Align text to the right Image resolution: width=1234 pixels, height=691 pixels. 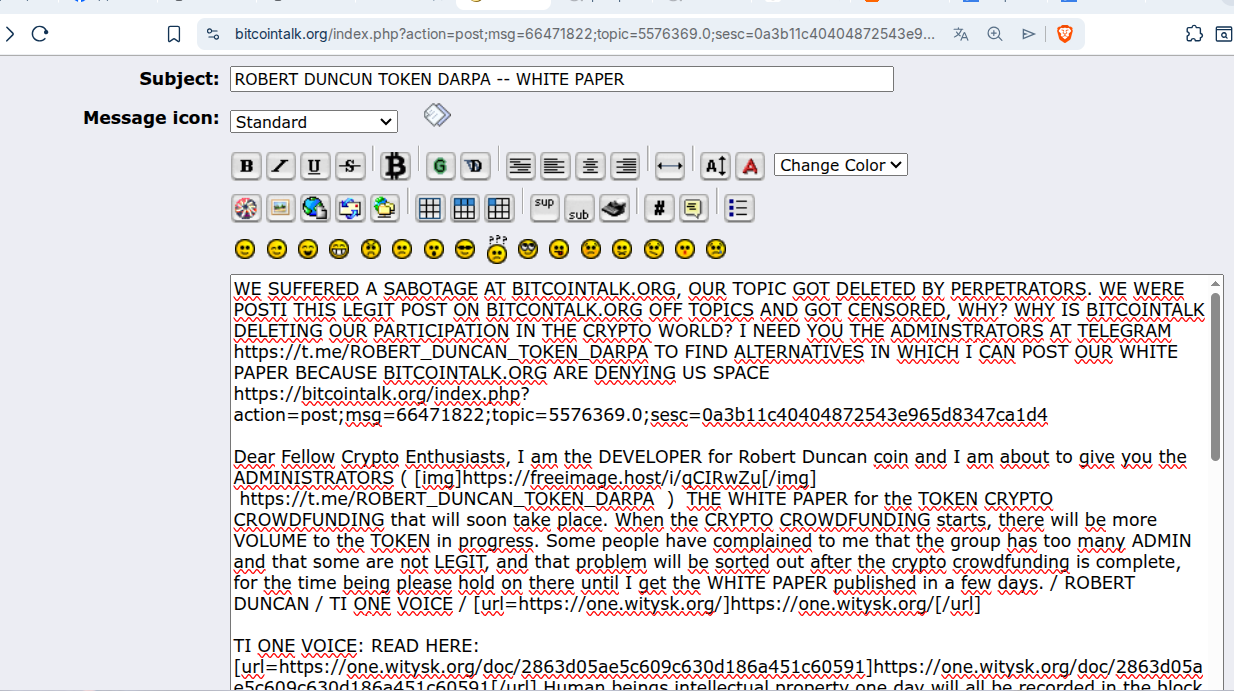(626, 166)
